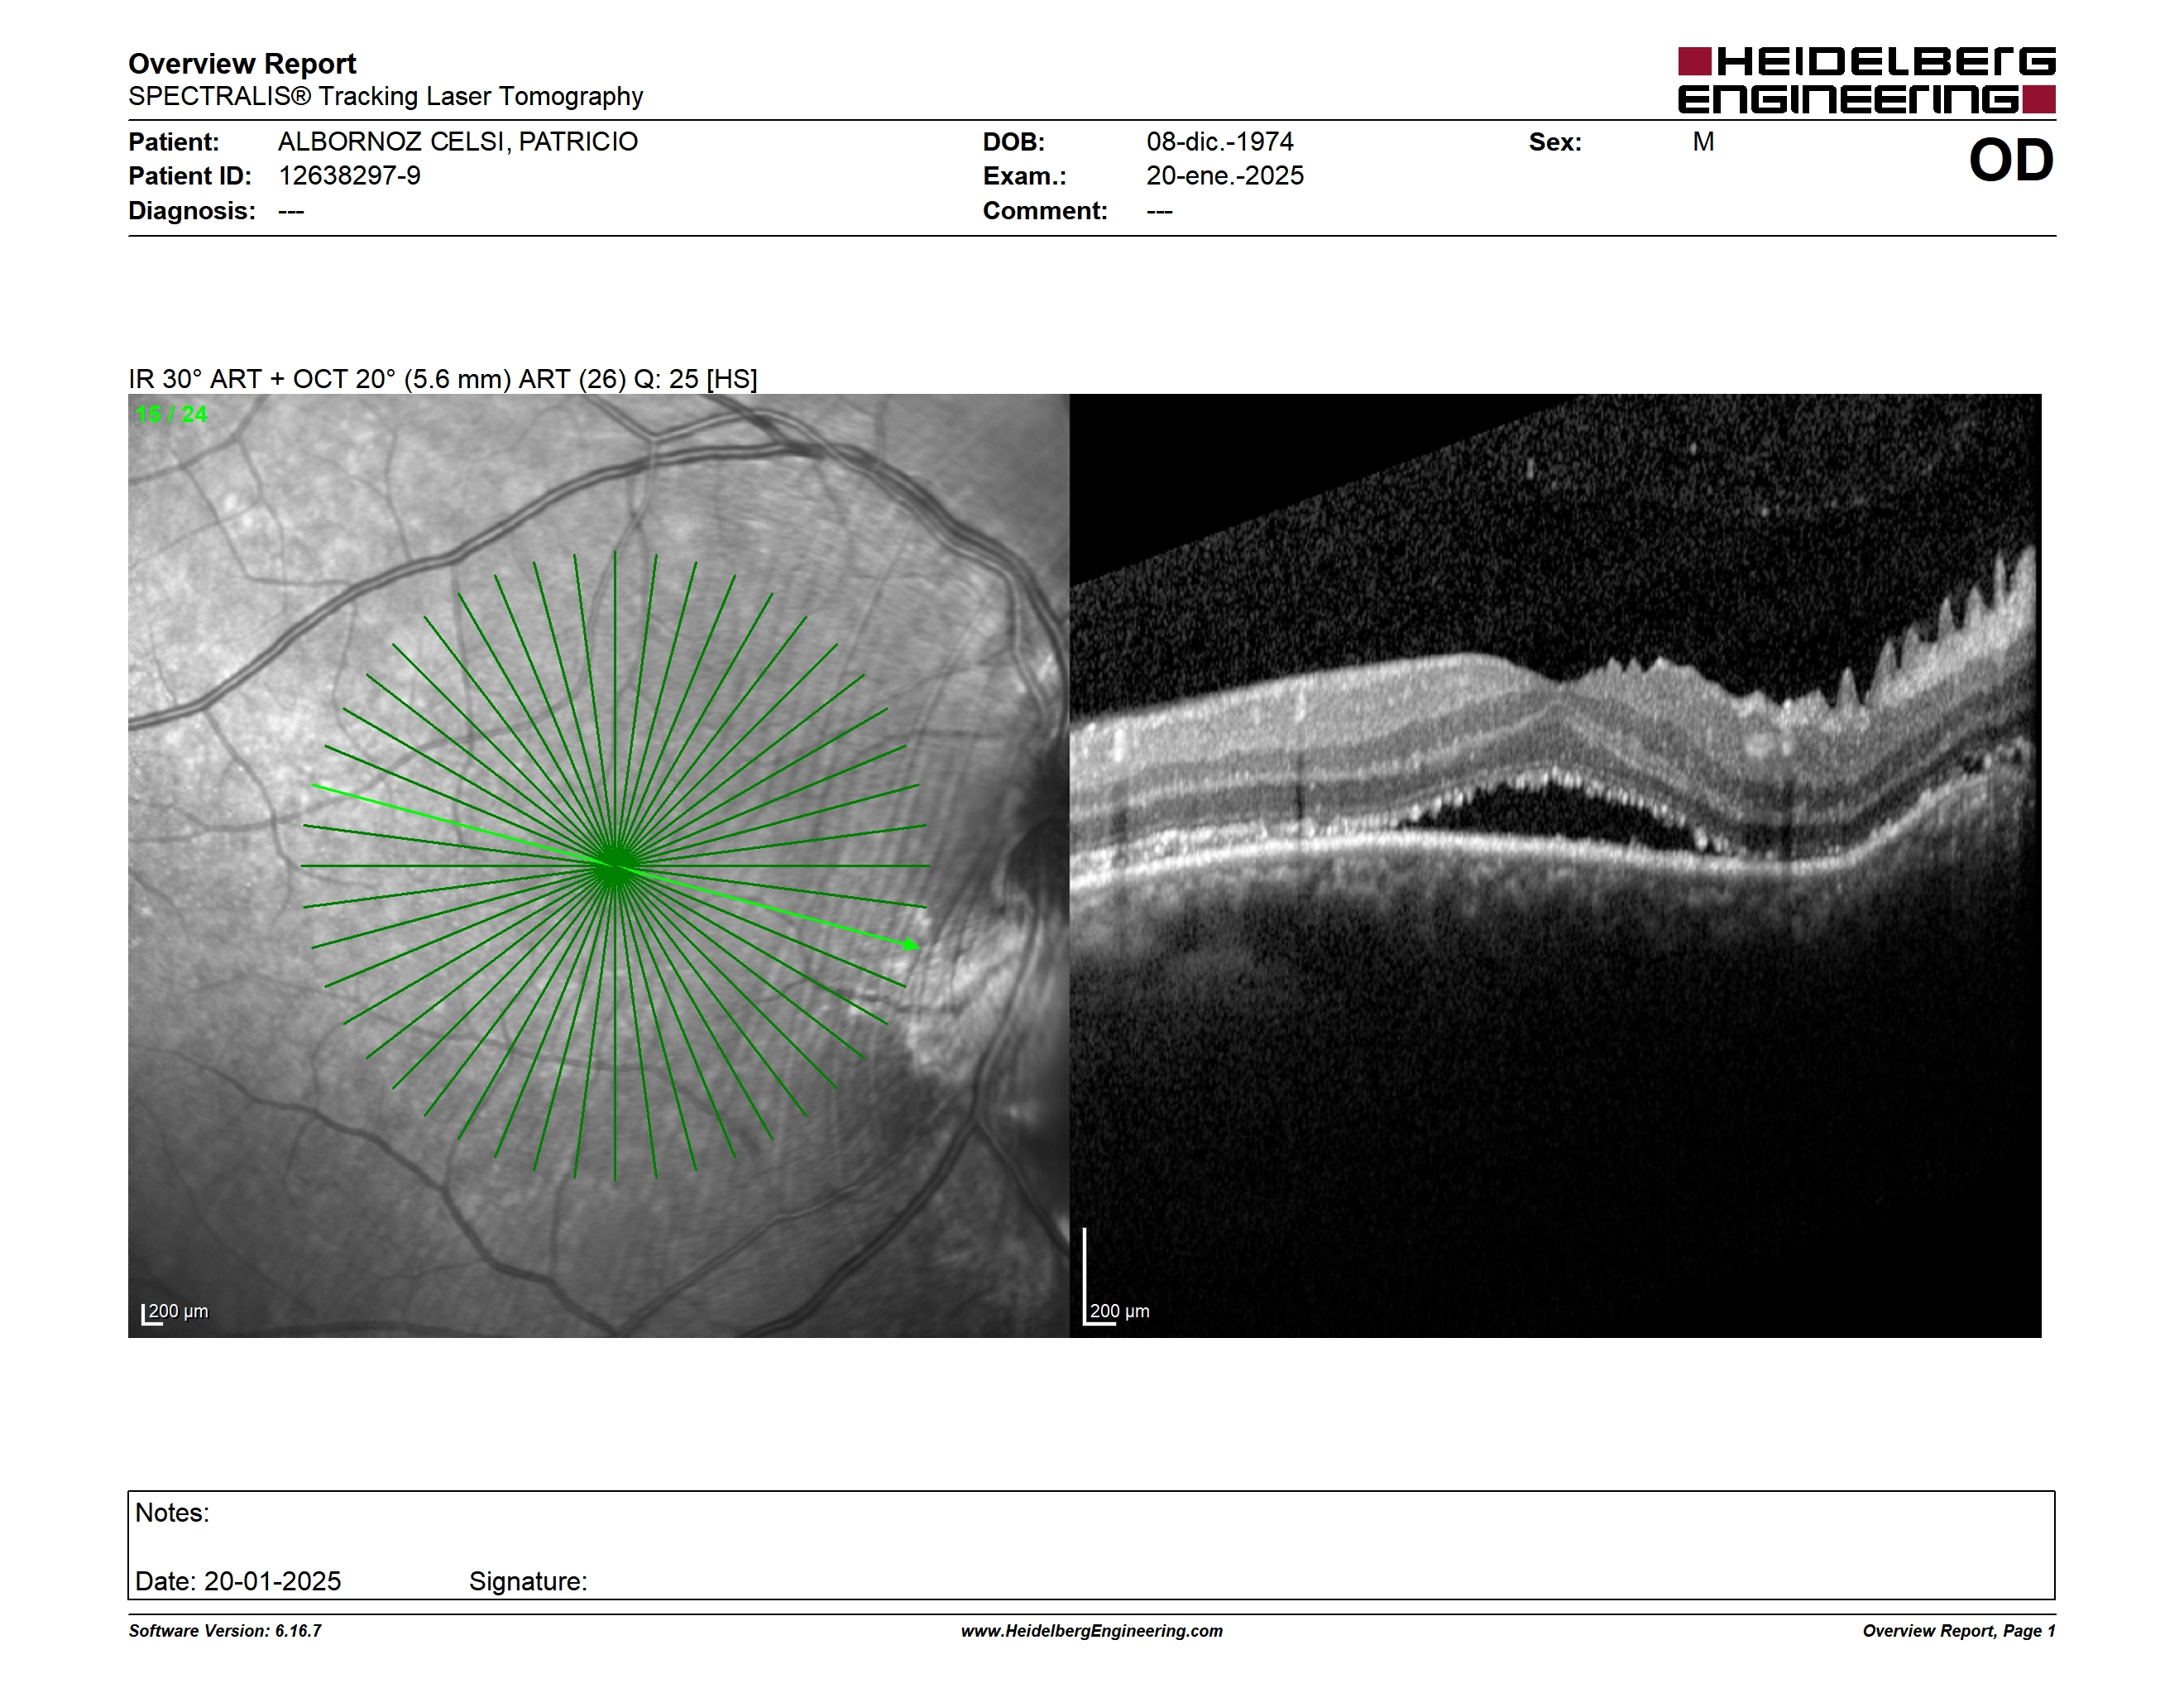Click Exam date '20-ene.-2025'
The width and height of the screenshot is (2184, 1688).
coord(1225,176)
